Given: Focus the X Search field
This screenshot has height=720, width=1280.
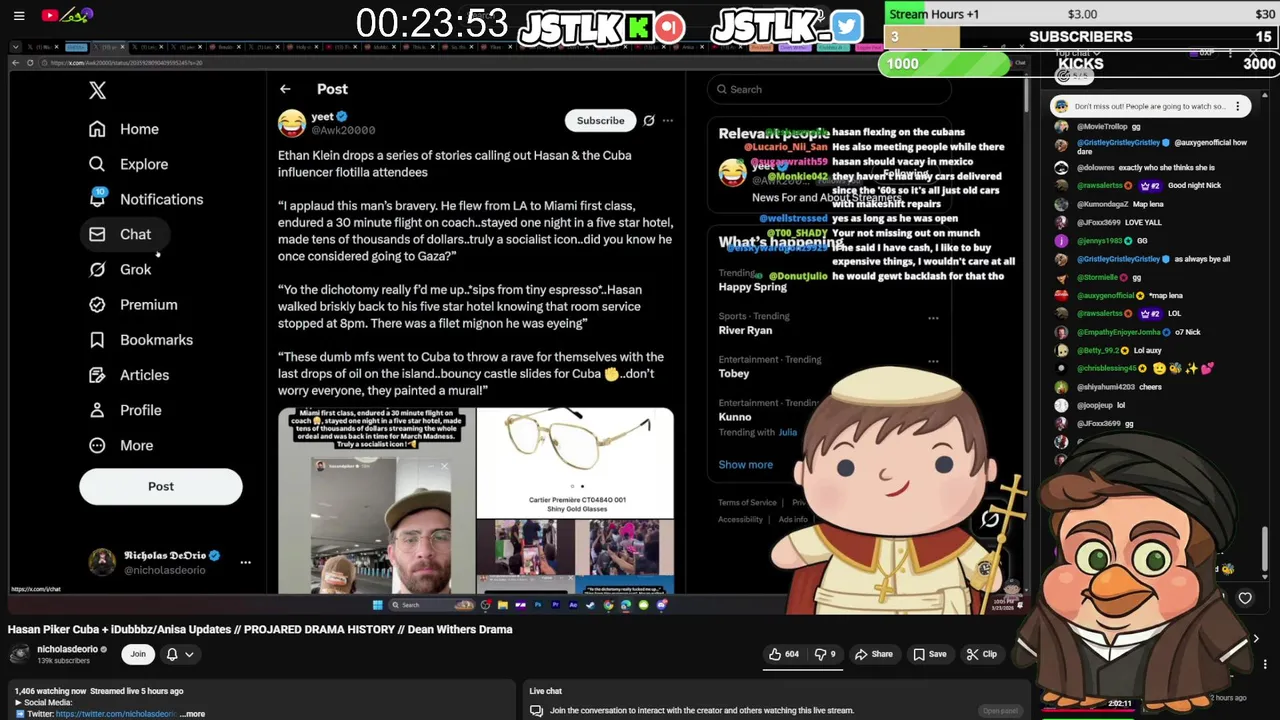Looking at the screenshot, I should click(828, 89).
